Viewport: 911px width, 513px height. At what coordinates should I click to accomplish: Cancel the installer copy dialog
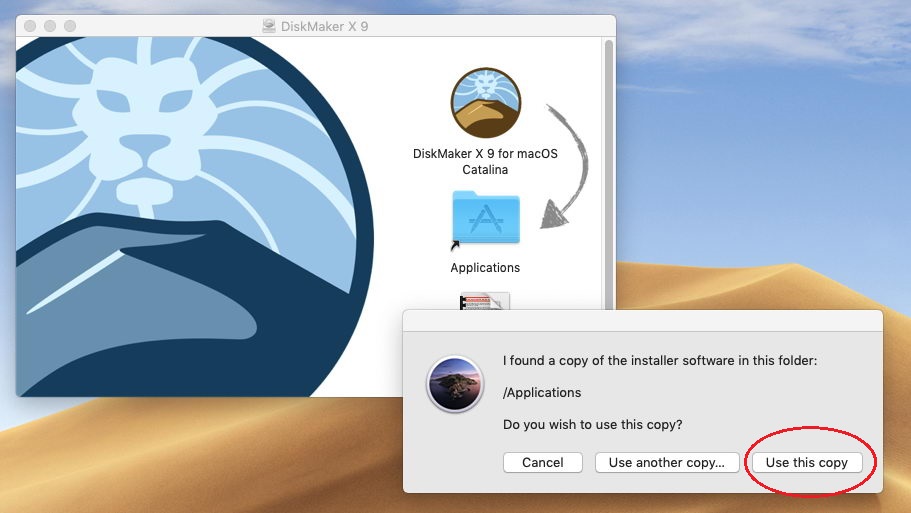(x=543, y=462)
